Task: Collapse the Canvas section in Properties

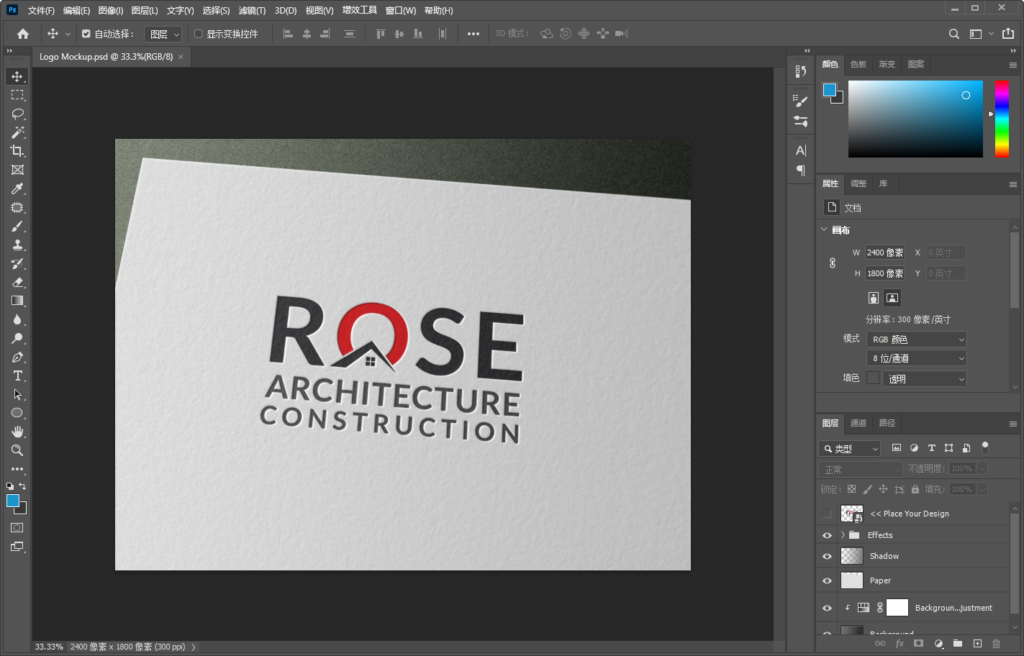Action: pos(824,230)
